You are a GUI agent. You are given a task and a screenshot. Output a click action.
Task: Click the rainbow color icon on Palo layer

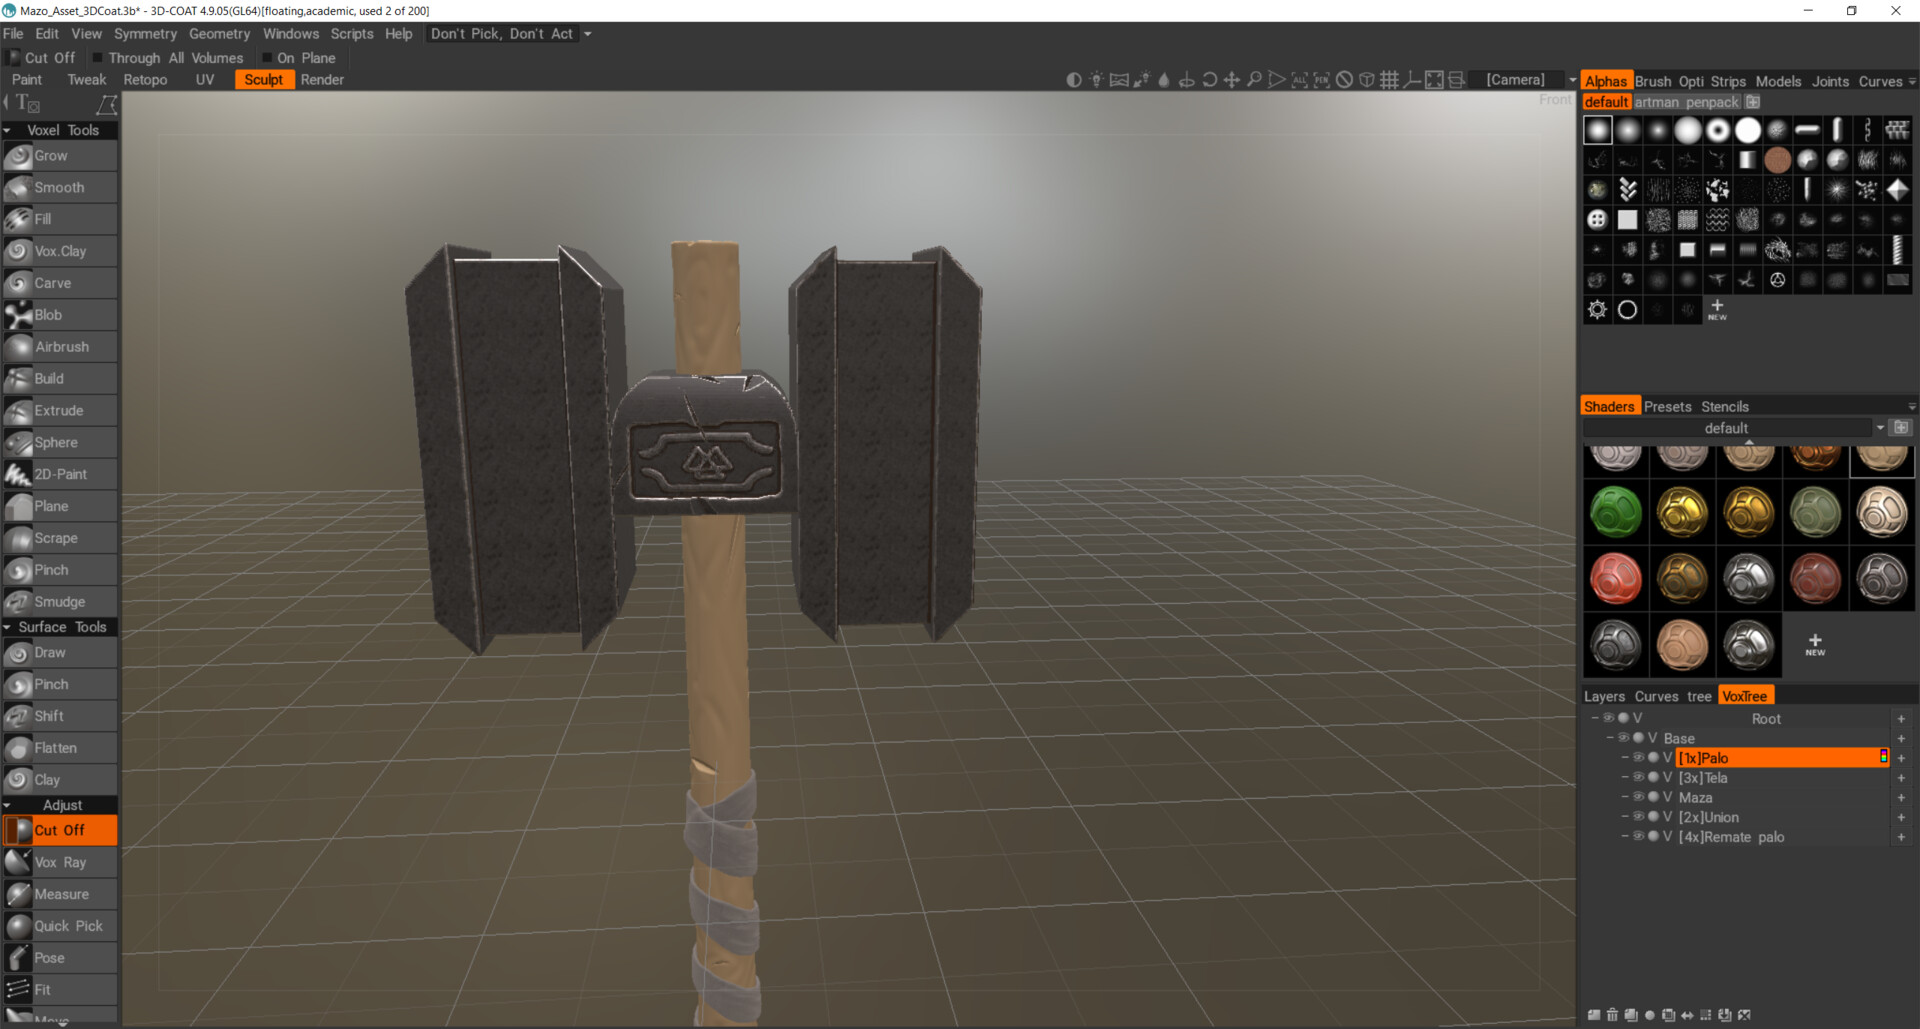pos(1884,757)
